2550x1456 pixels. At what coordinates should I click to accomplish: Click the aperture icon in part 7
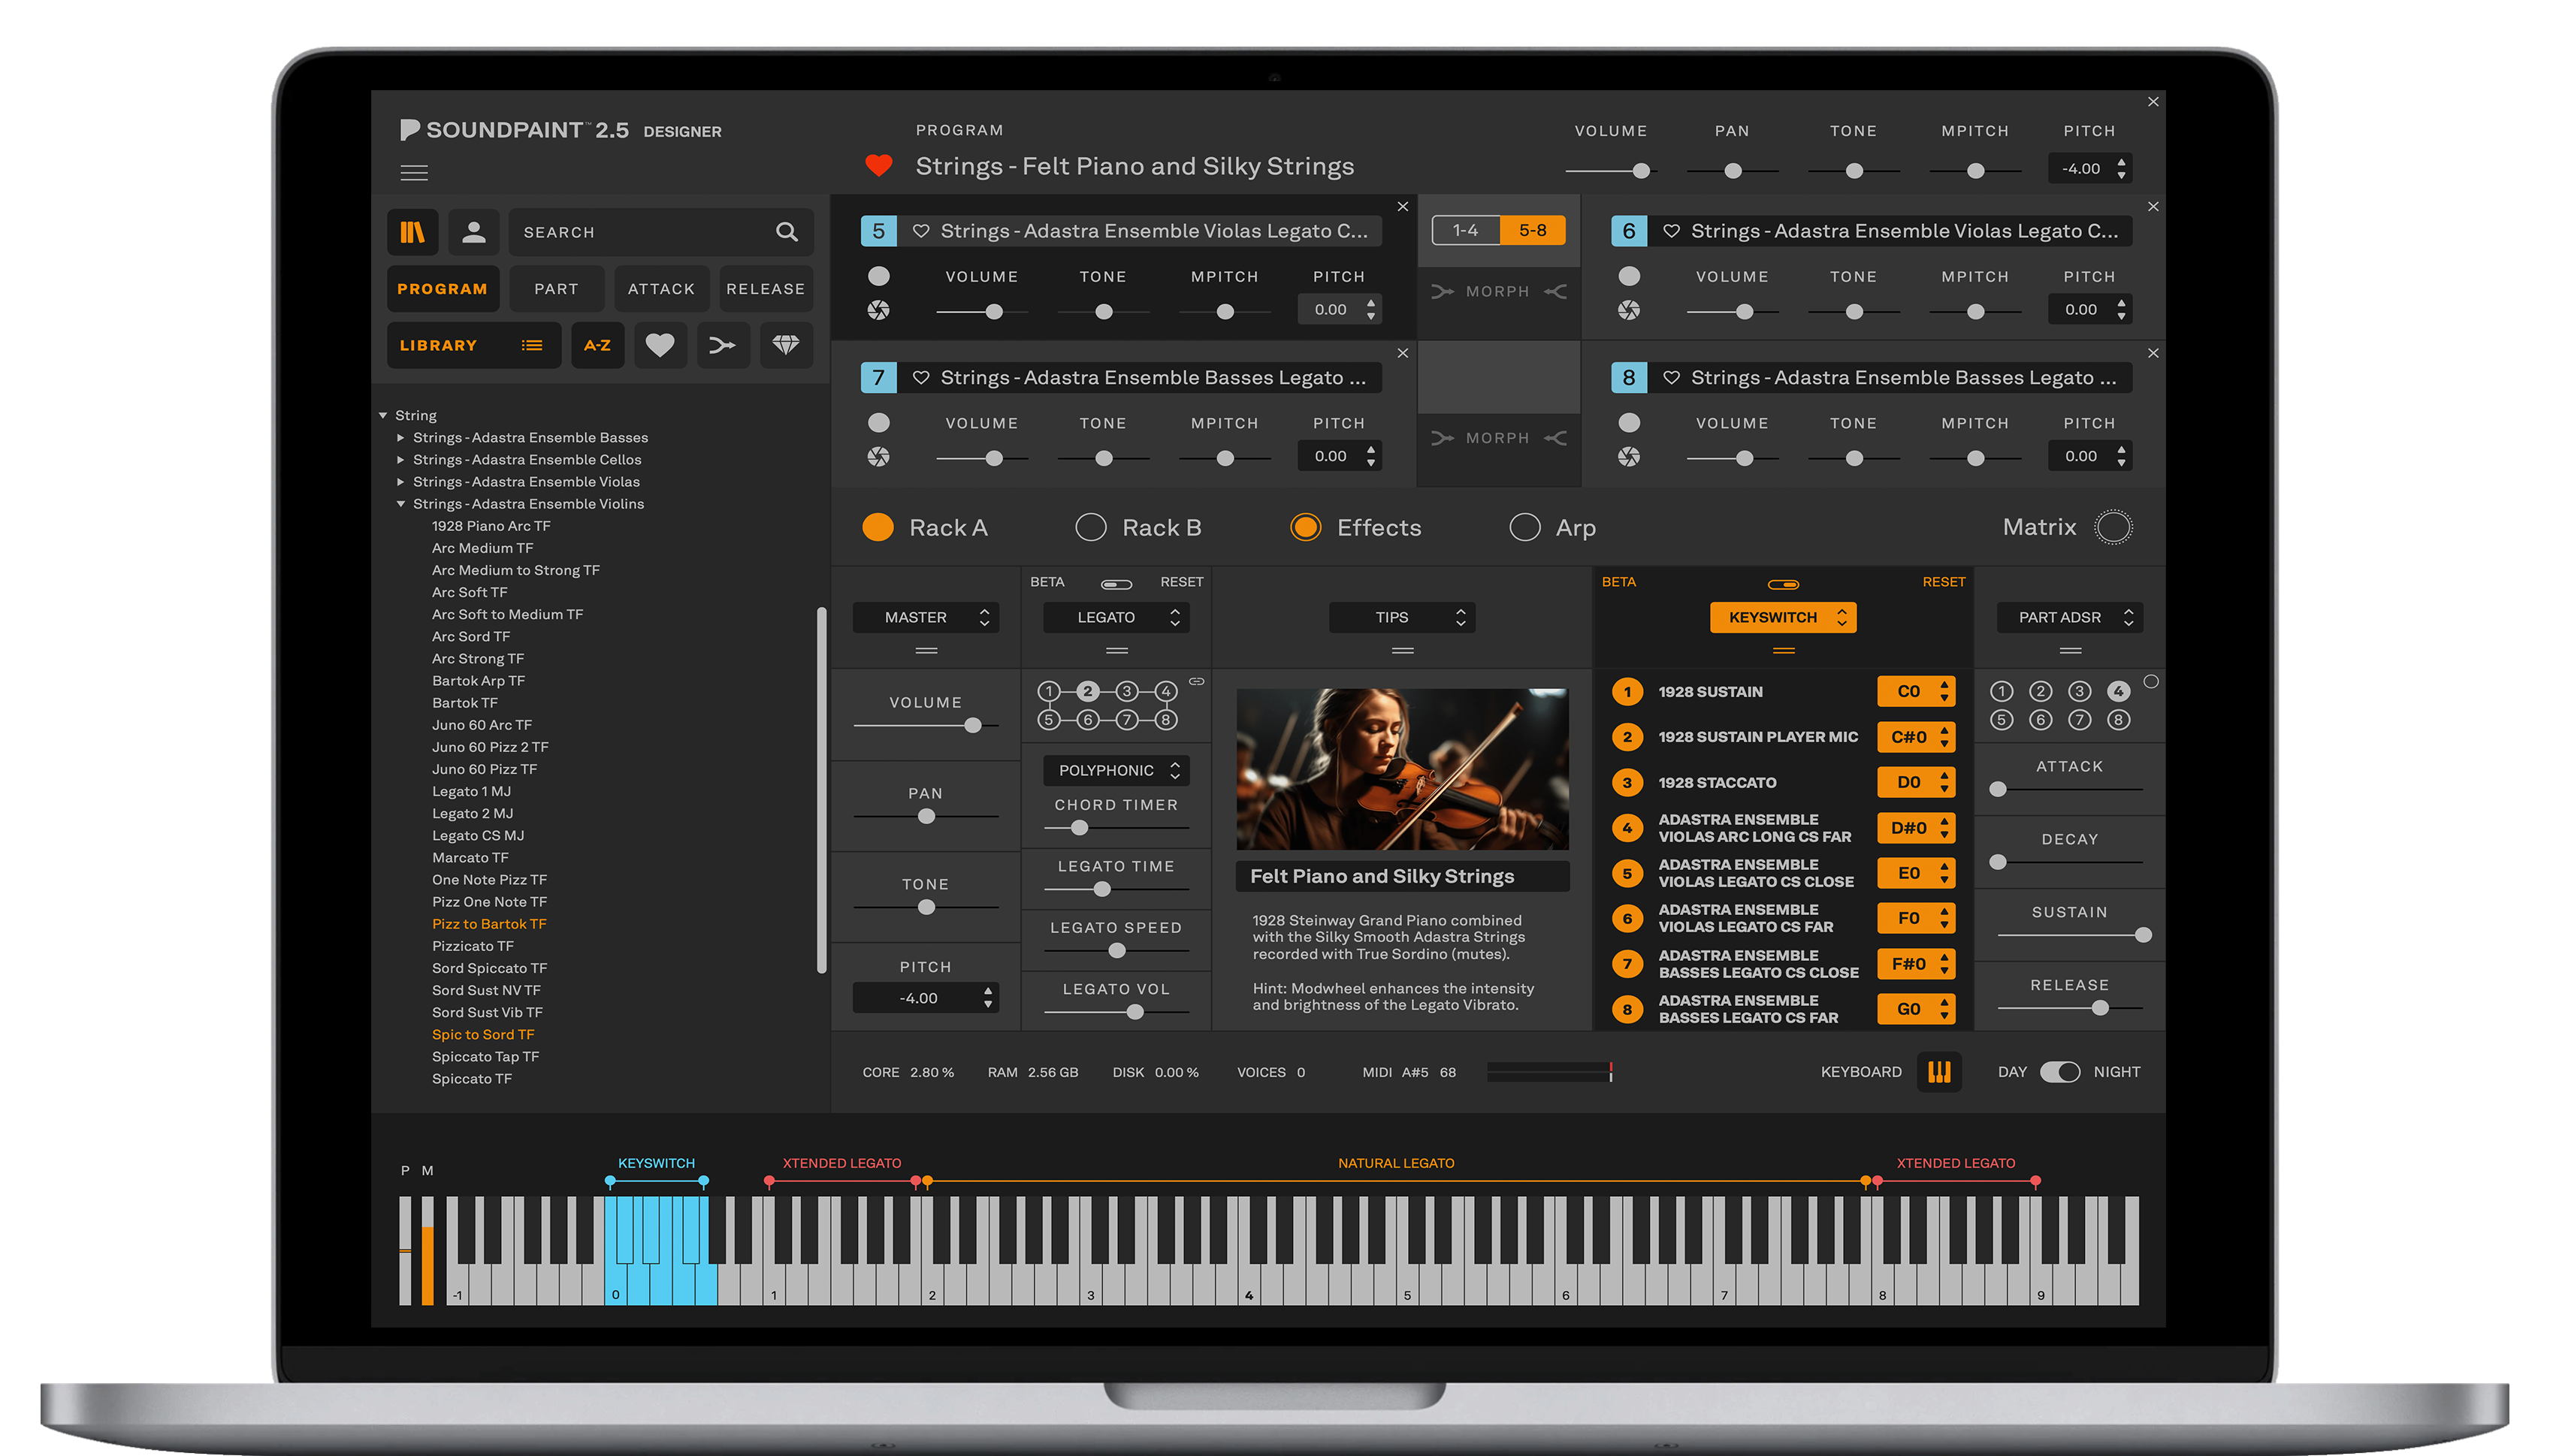point(878,457)
